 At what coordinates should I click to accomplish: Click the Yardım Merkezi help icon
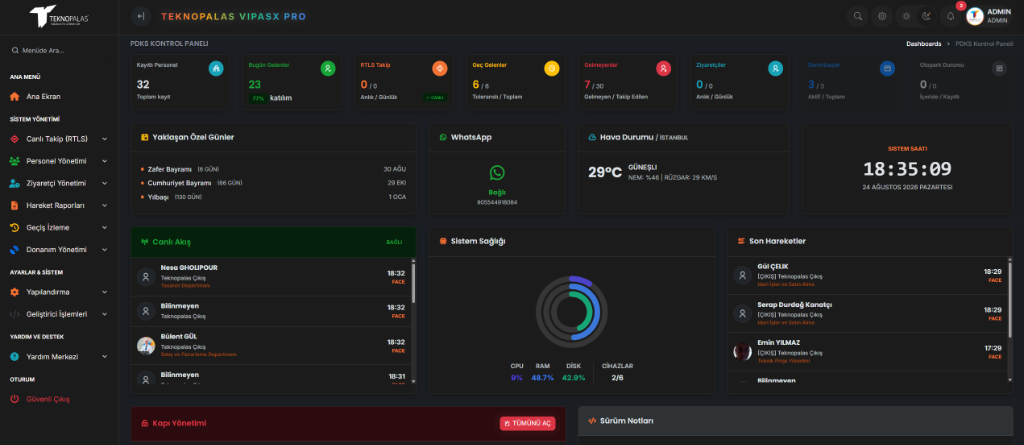click(x=14, y=357)
